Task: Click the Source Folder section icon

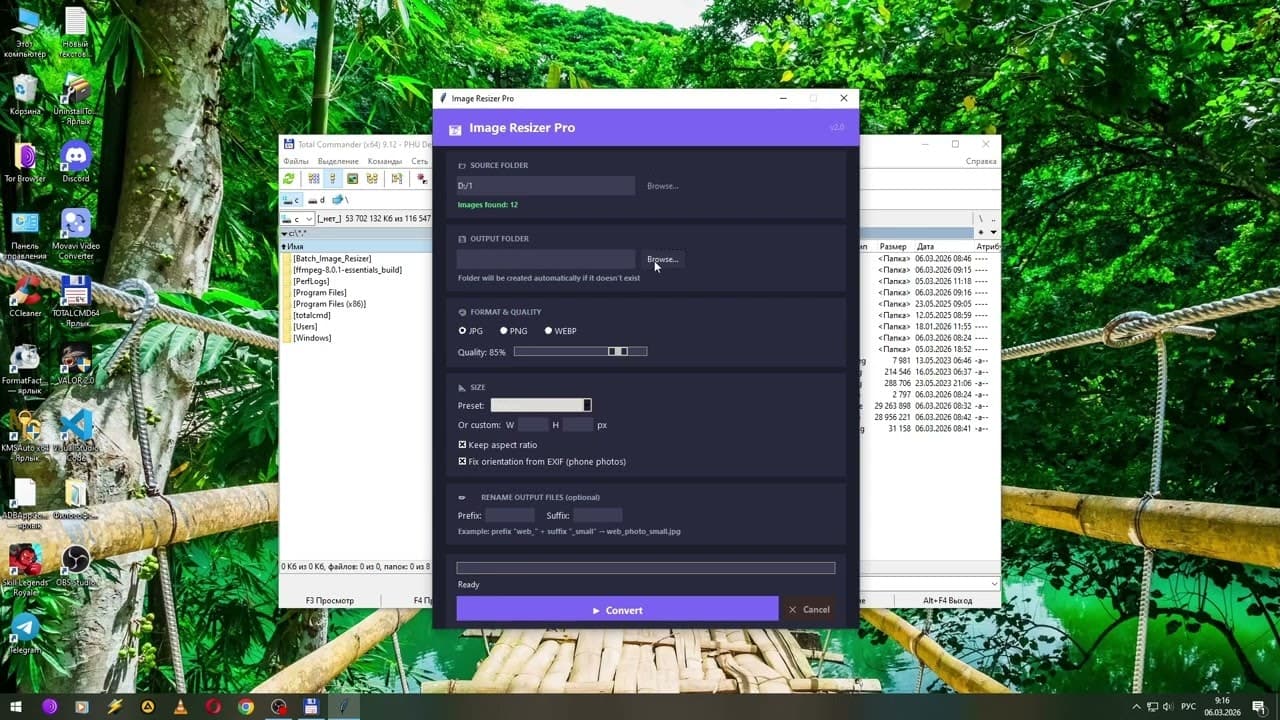Action: click(462, 165)
